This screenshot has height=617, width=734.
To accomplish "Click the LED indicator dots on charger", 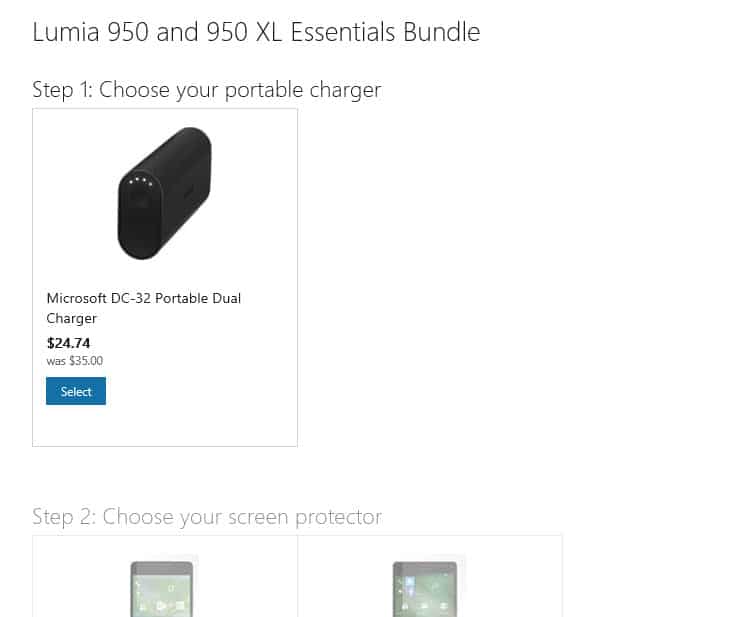I will coord(140,181).
